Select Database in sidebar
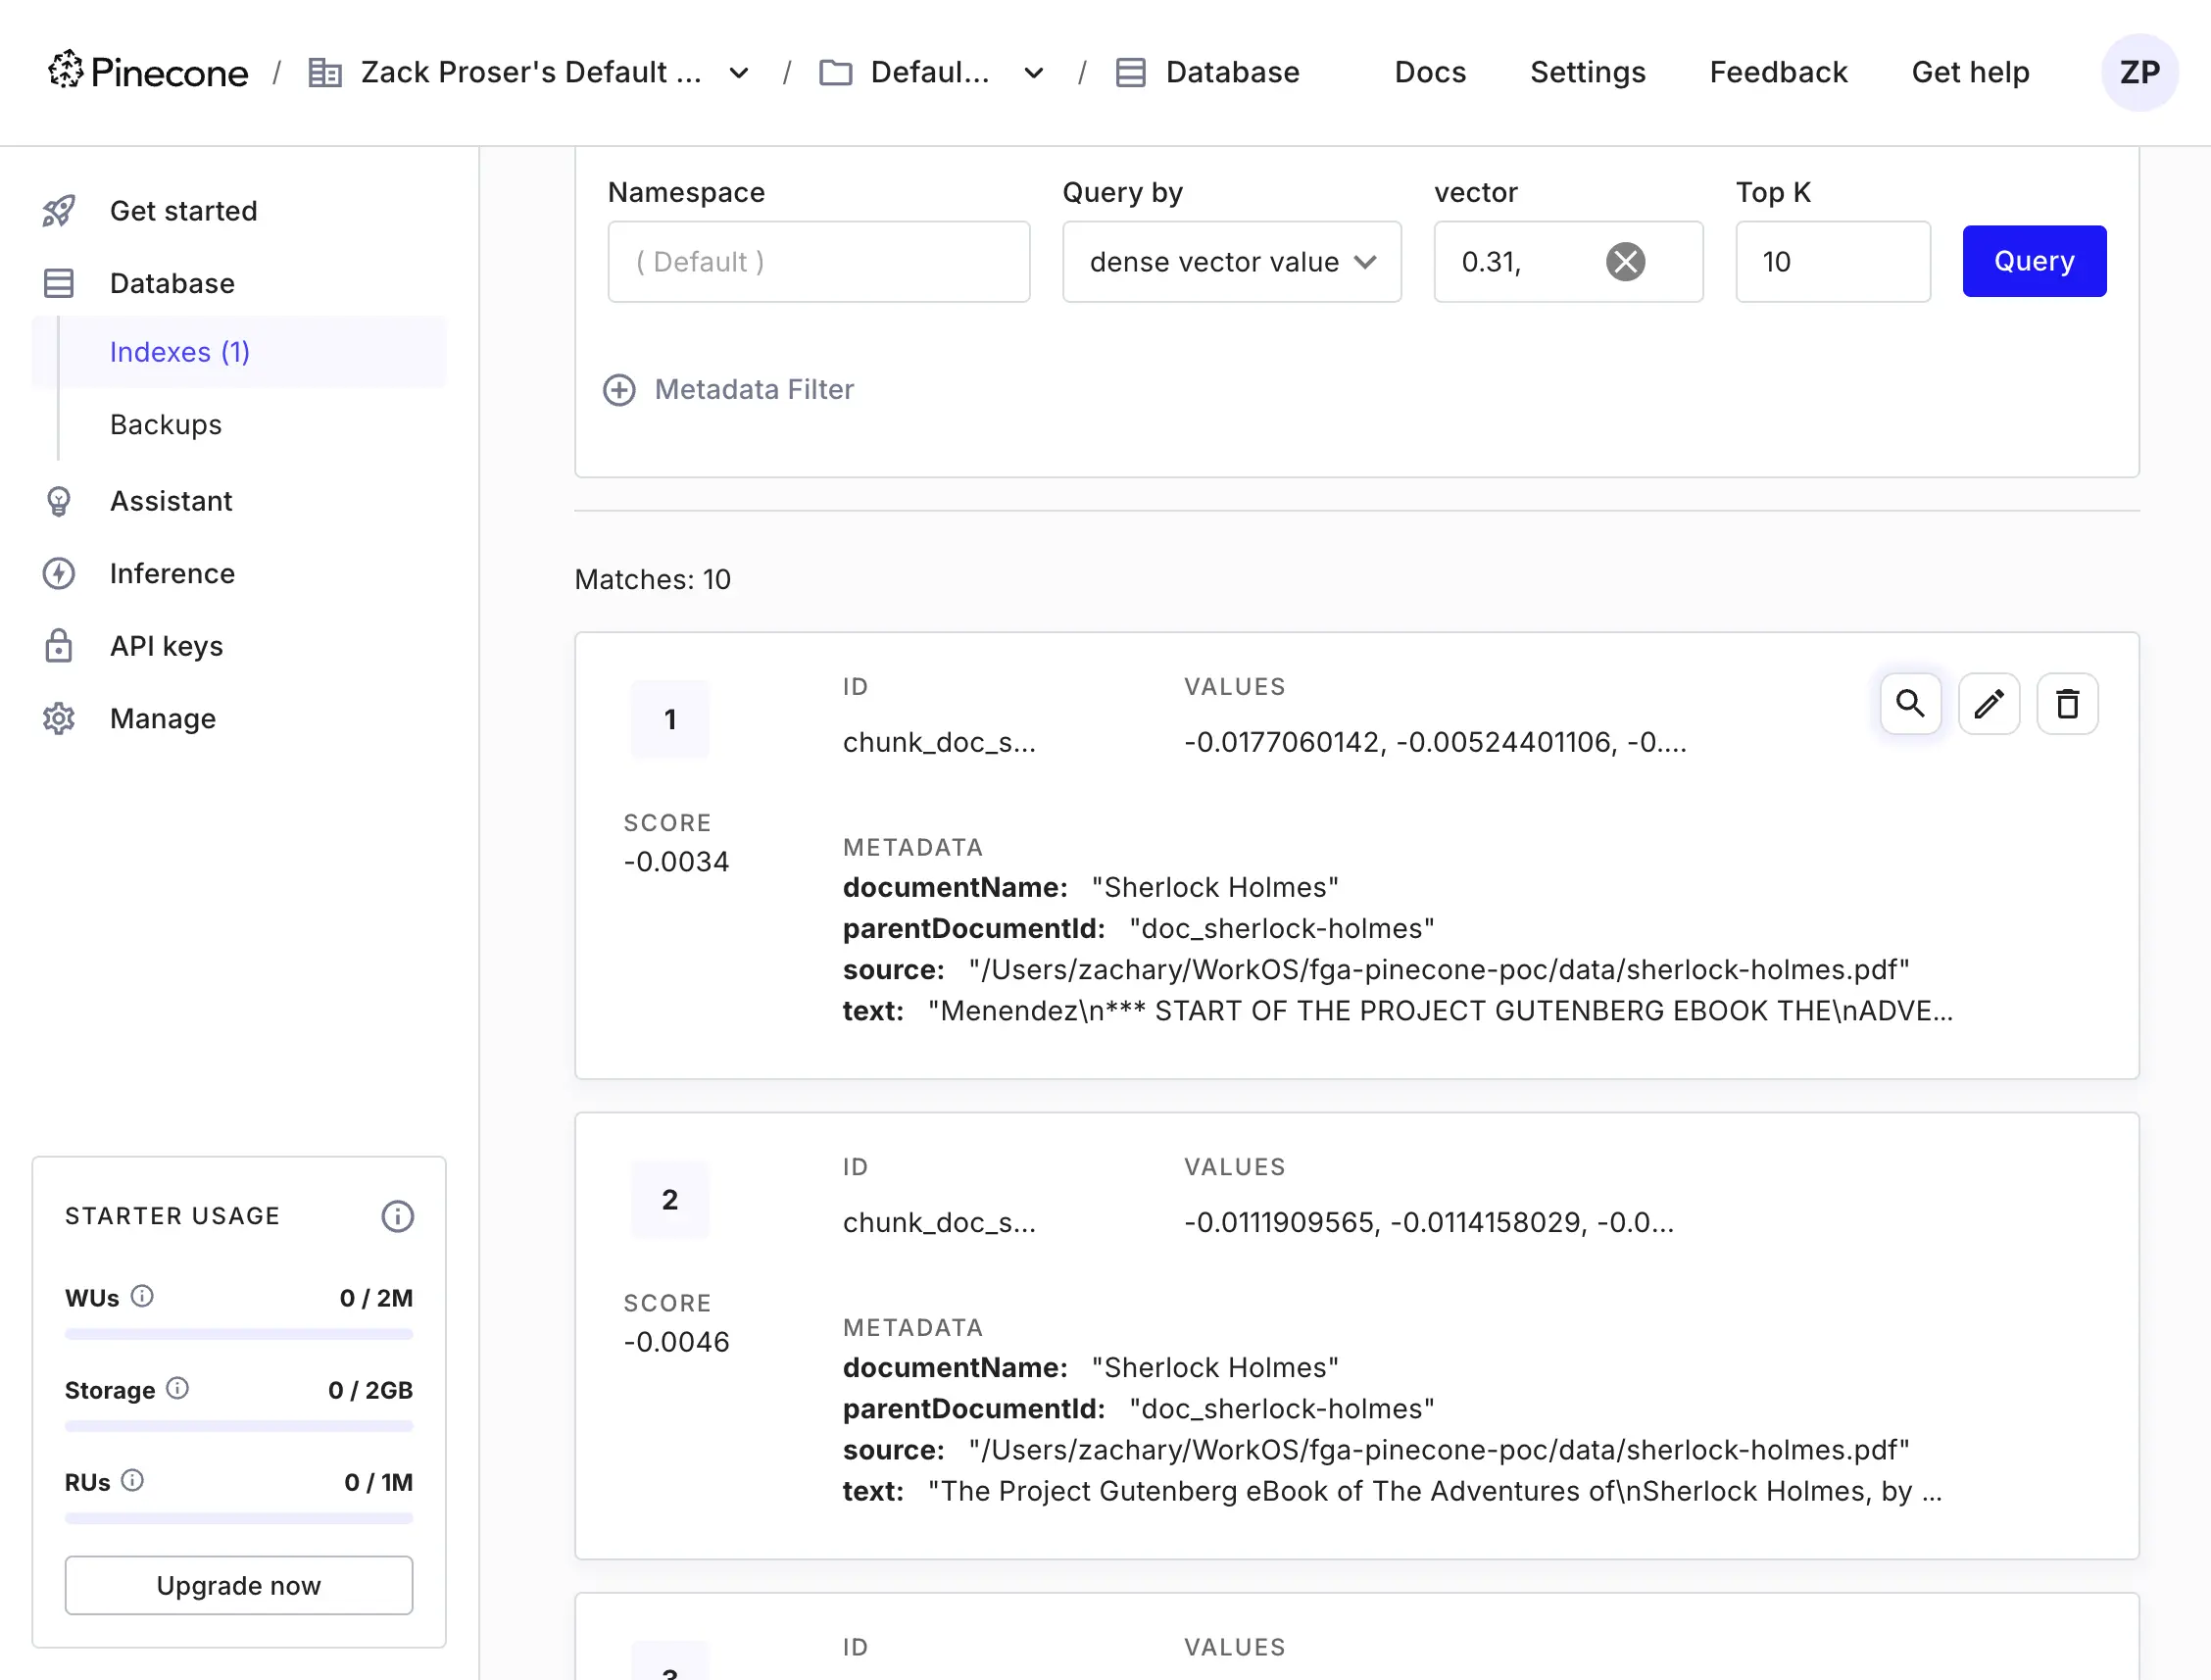2211x1680 pixels. pyautogui.click(x=239, y=284)
